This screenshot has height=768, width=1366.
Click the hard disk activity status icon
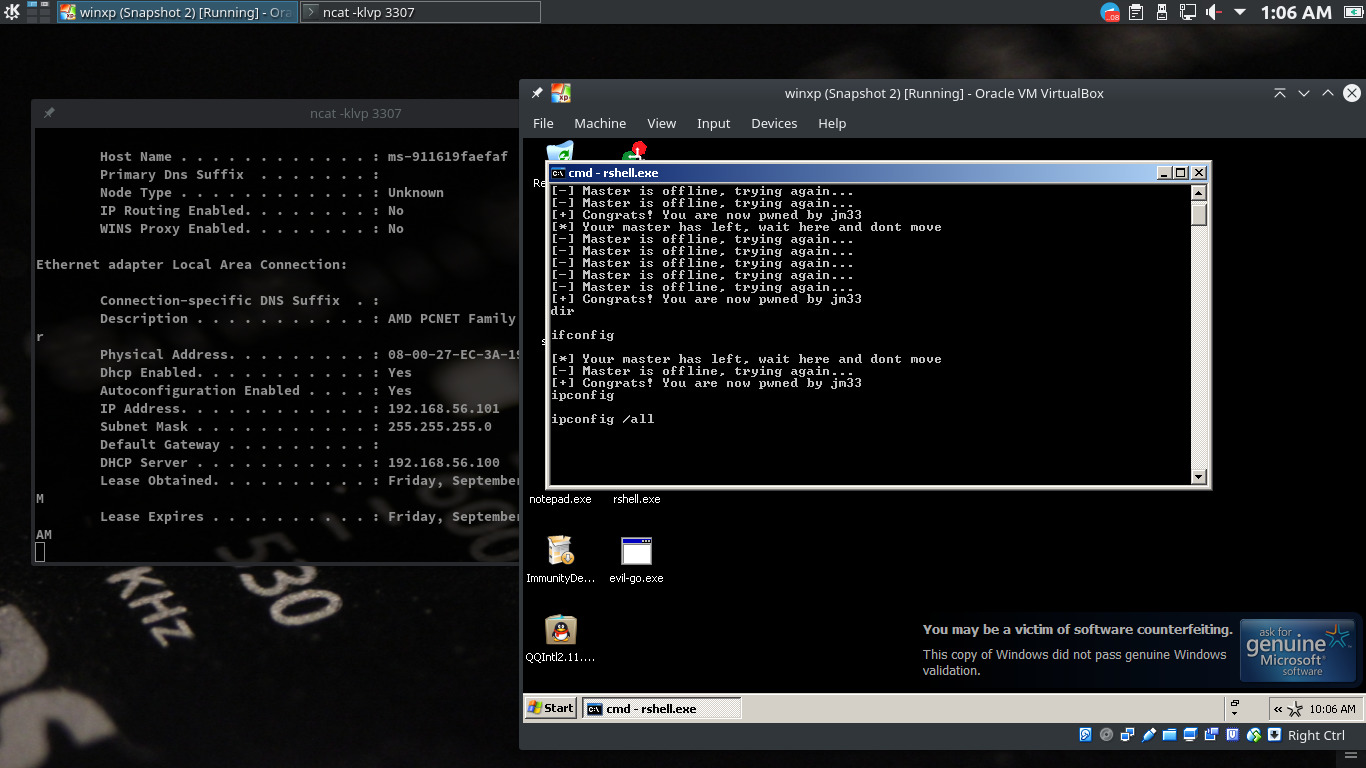[x=1085, y=735]
